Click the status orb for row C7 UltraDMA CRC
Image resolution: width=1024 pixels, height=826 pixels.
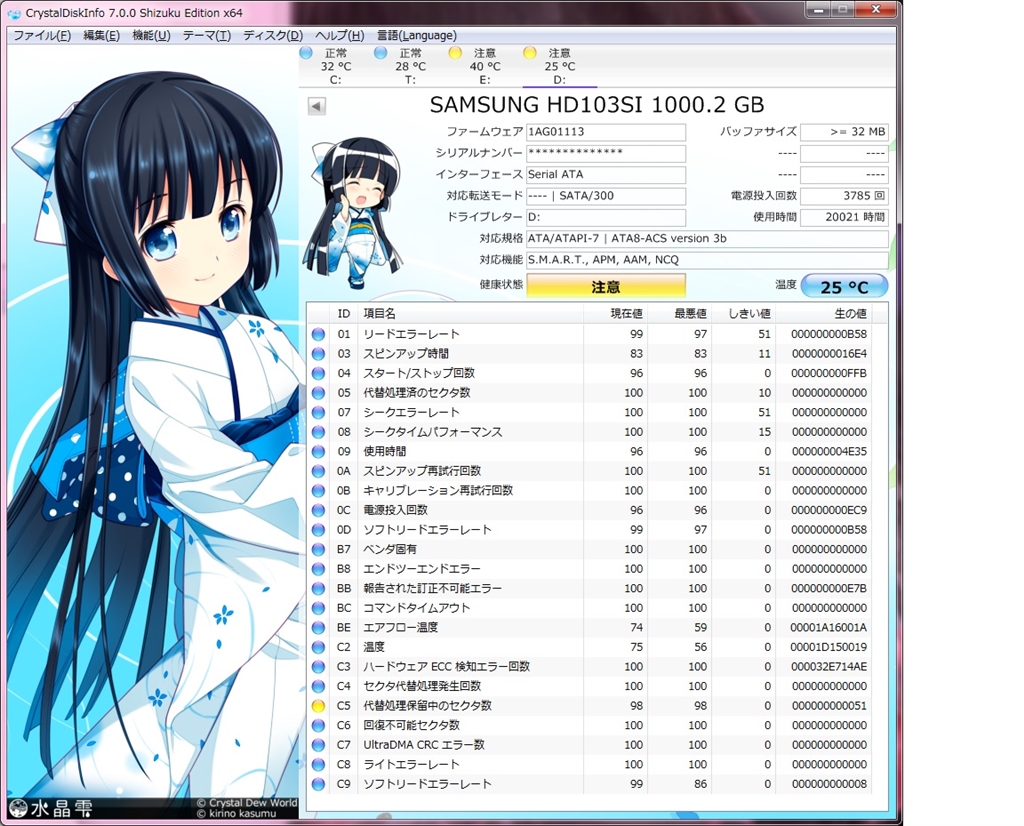[x=318, y=745]
